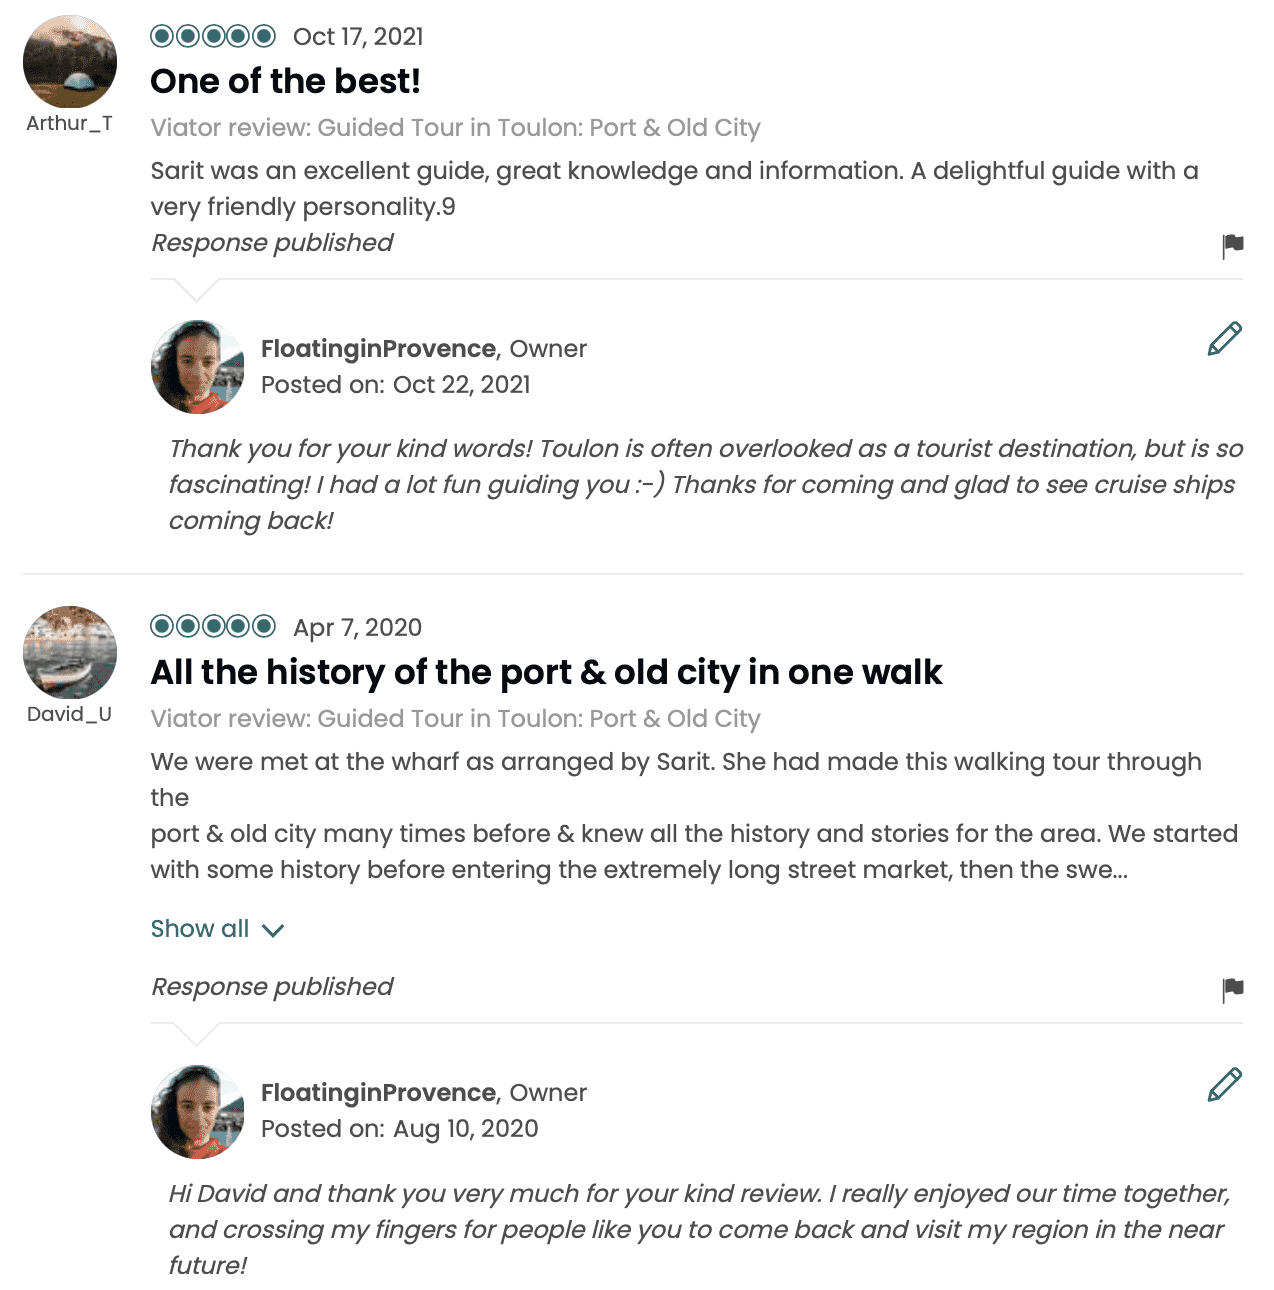Viewport: 1274px width, 1290px height.
Task: Click the chevron next to Show all
Action: (273, 931)
